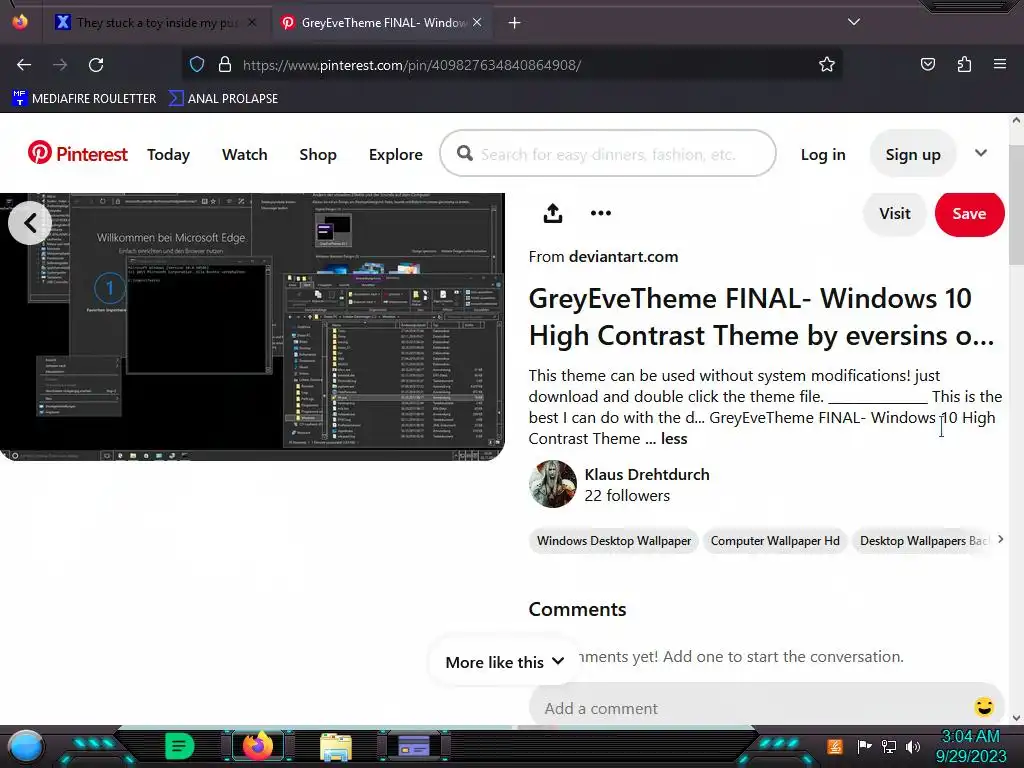Open the purple window app in taskbar

(414, 746)
